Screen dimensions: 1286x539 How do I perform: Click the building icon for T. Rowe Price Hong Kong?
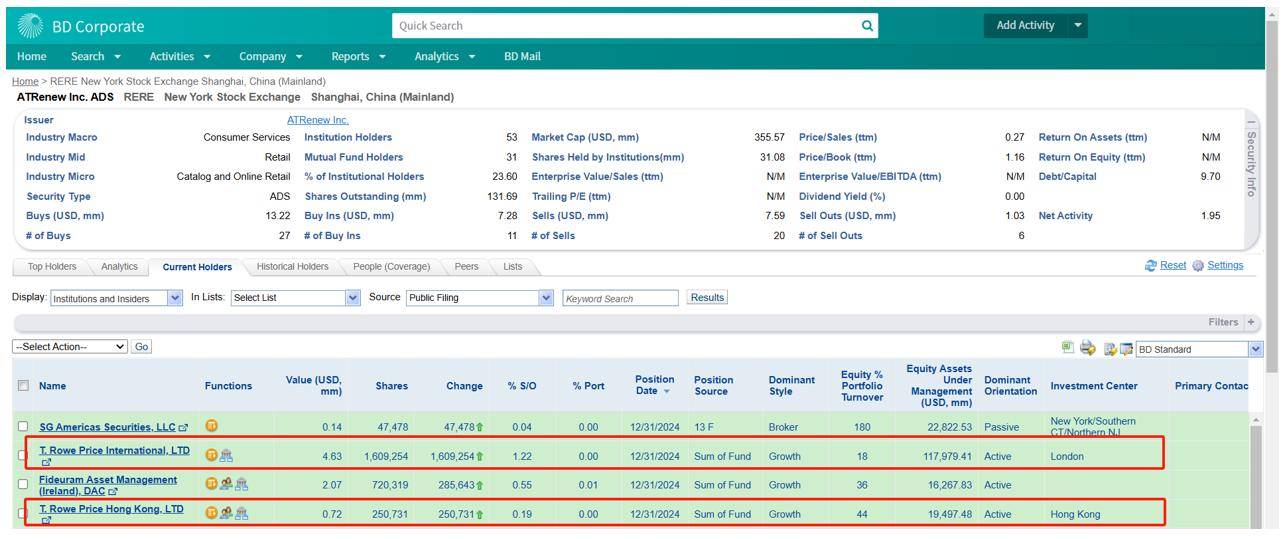243,513
